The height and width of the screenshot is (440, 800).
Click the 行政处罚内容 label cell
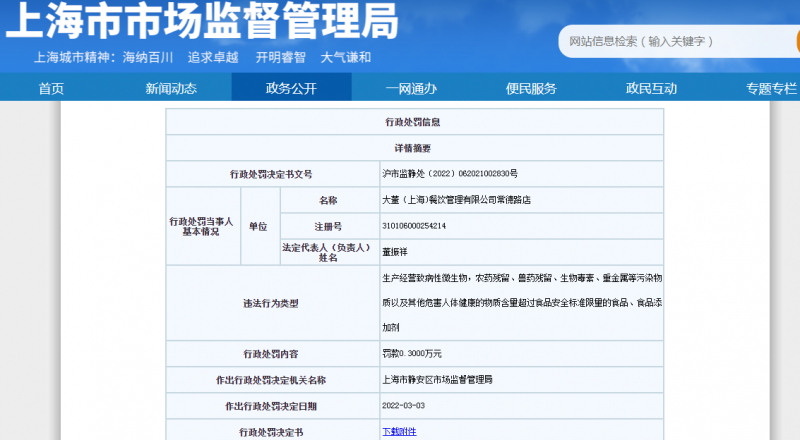tap(272, 354)
